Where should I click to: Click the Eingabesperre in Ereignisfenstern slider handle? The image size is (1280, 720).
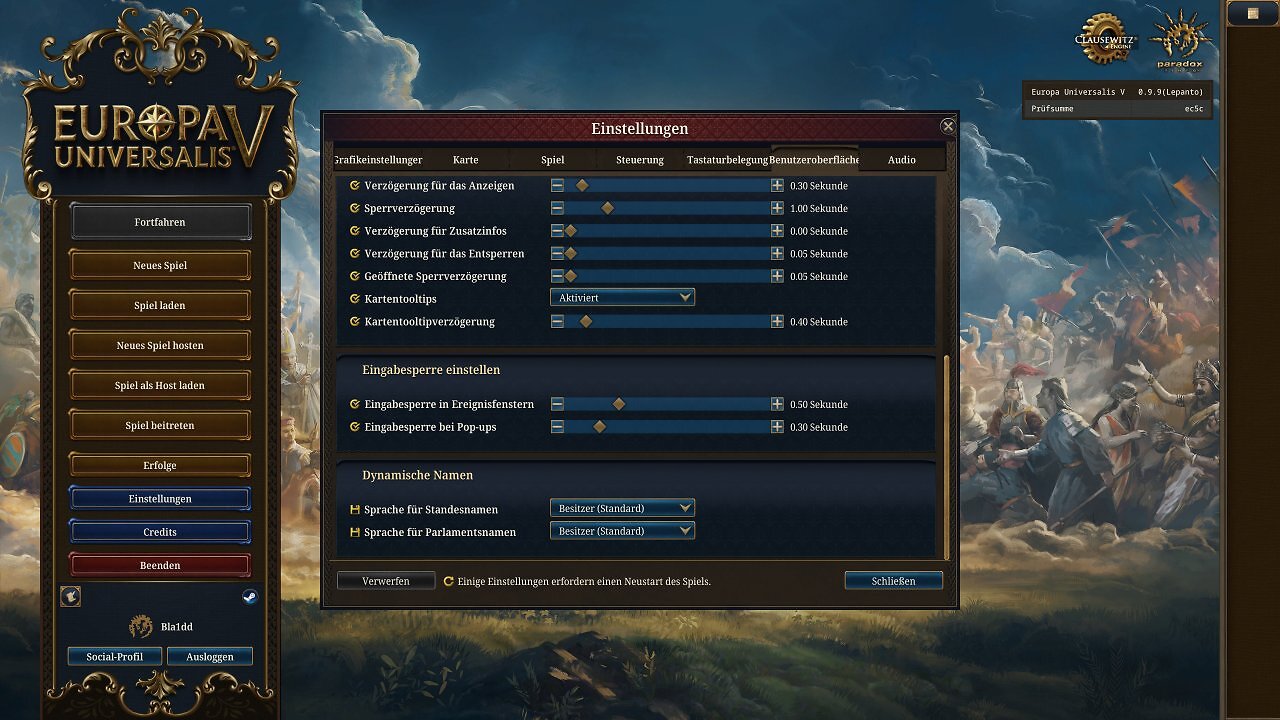pos(619,404)
